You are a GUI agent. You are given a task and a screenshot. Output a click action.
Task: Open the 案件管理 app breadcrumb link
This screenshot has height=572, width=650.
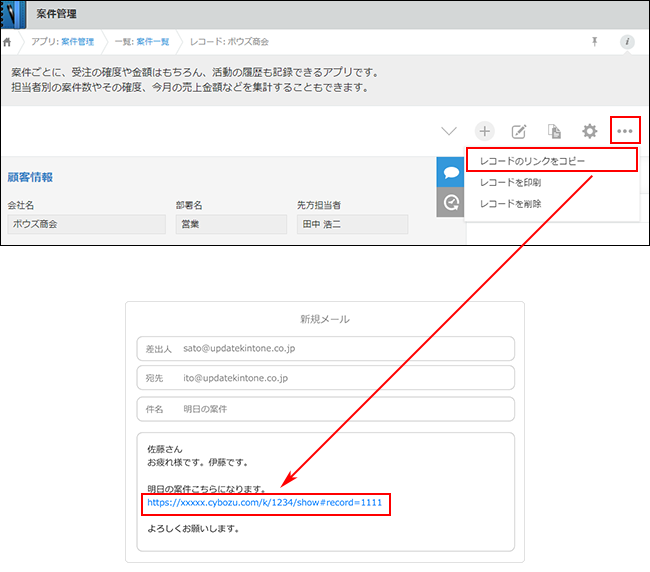coord(78,41)
